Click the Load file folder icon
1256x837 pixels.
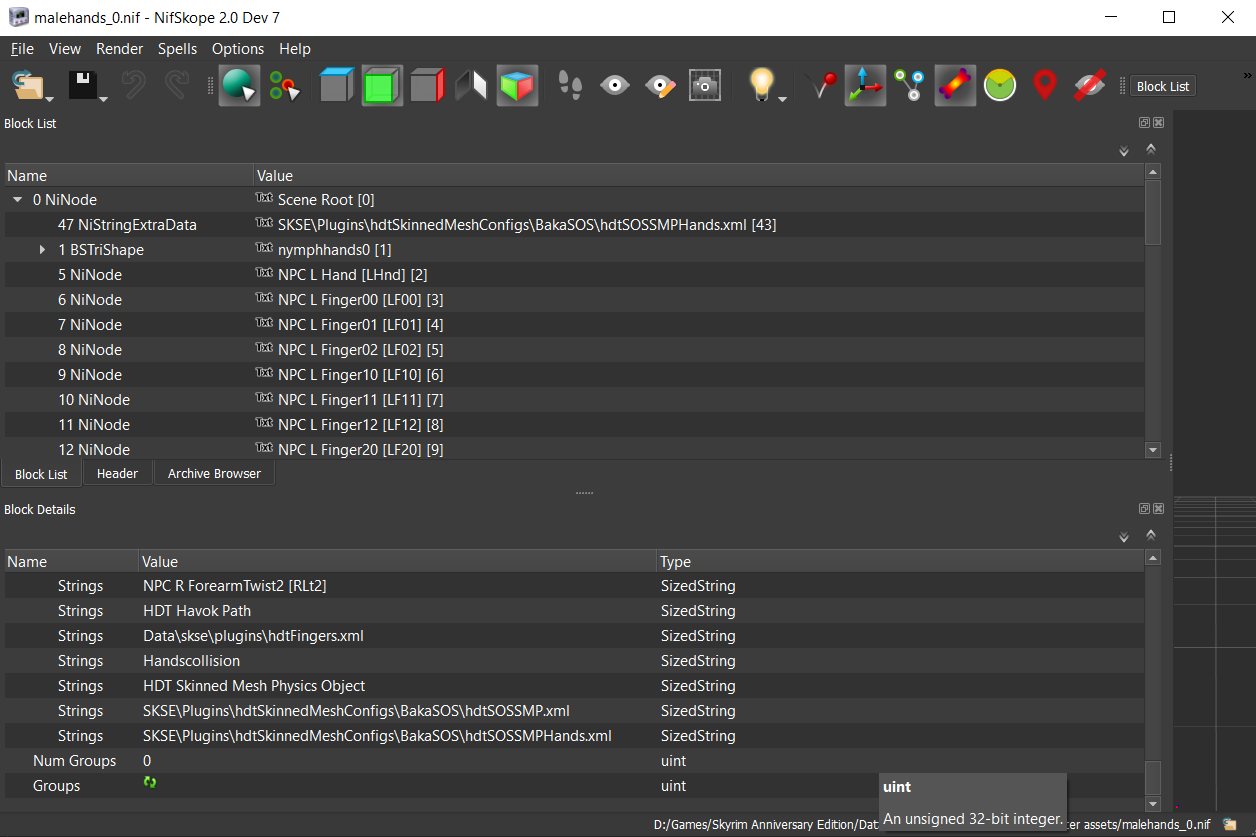coord(28,86)
